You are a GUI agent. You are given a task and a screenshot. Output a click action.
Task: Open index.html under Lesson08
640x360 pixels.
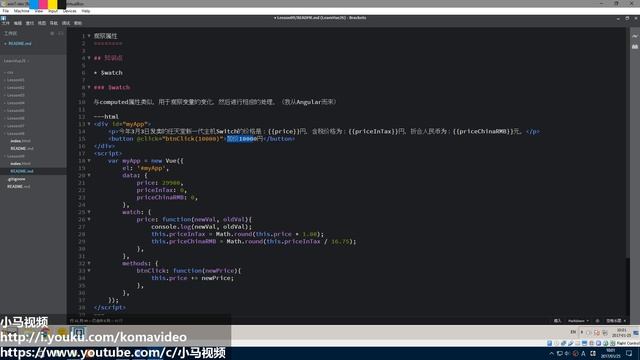click(20, 141)
